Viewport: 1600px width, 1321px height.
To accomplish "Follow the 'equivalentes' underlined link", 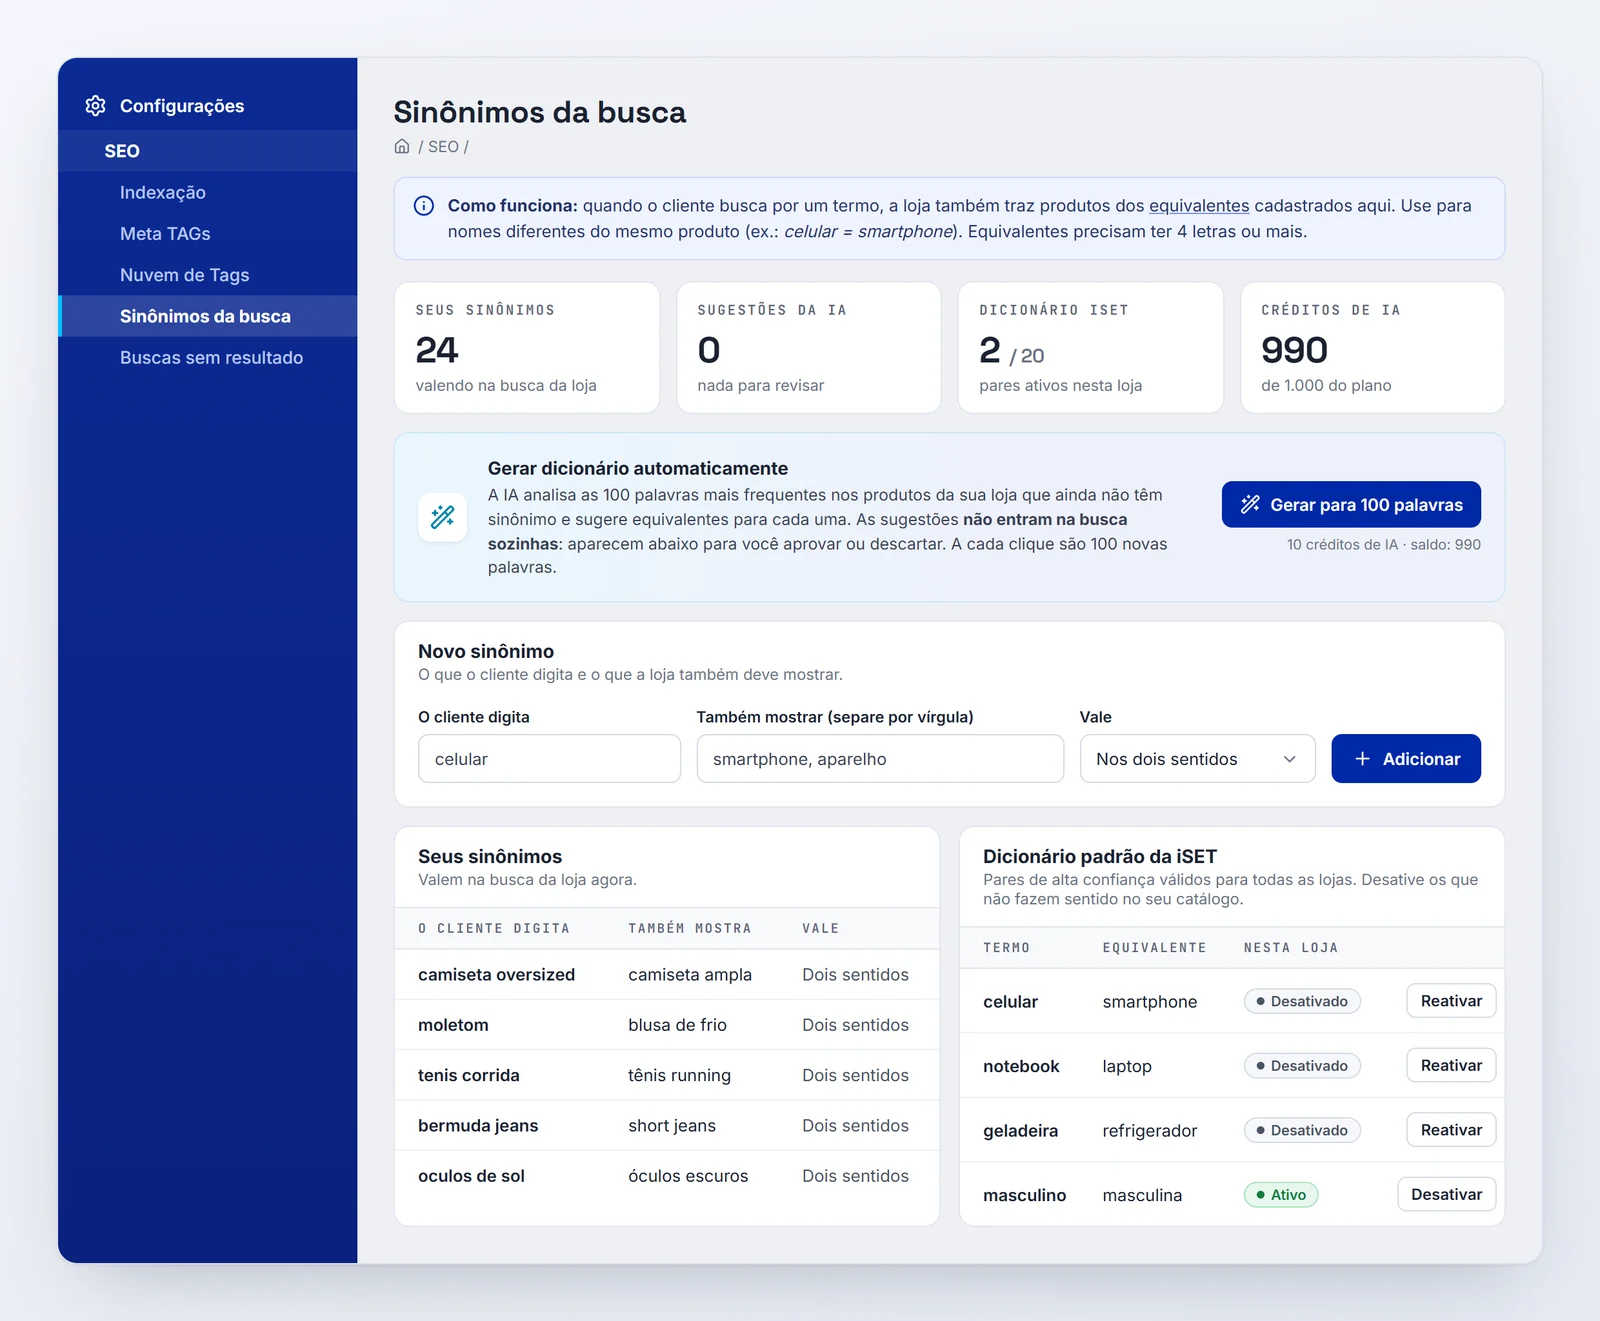I will point(1199,206).
